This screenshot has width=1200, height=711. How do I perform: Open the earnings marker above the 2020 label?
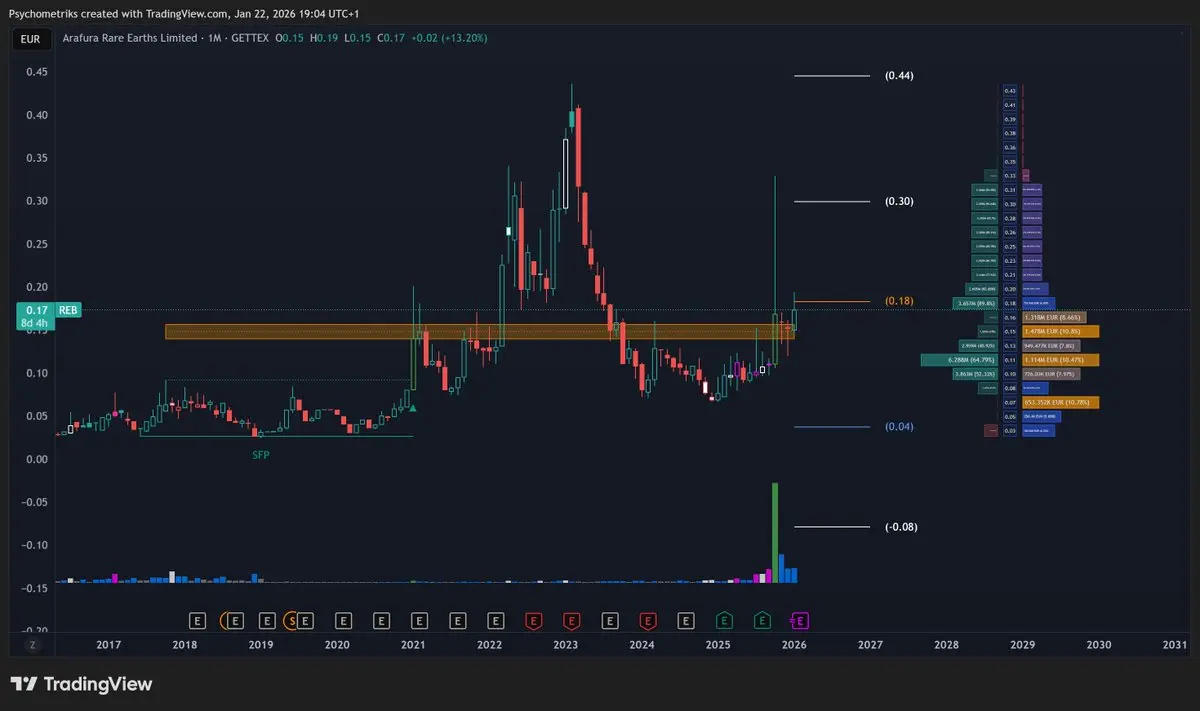(343, 621)
